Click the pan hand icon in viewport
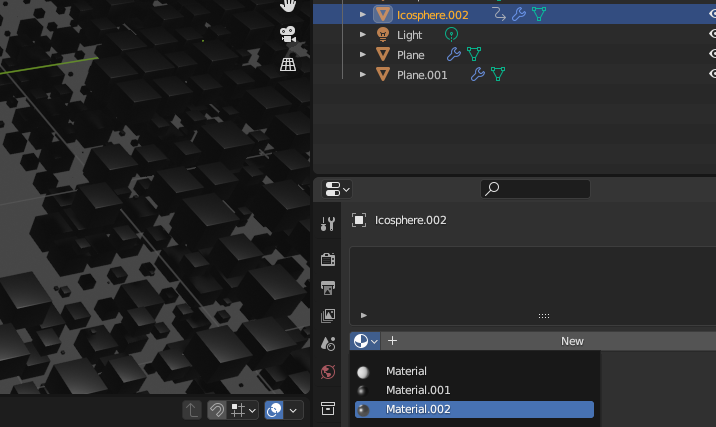The width and height of the screenshot is (716, 427). (x=288, y=5)
